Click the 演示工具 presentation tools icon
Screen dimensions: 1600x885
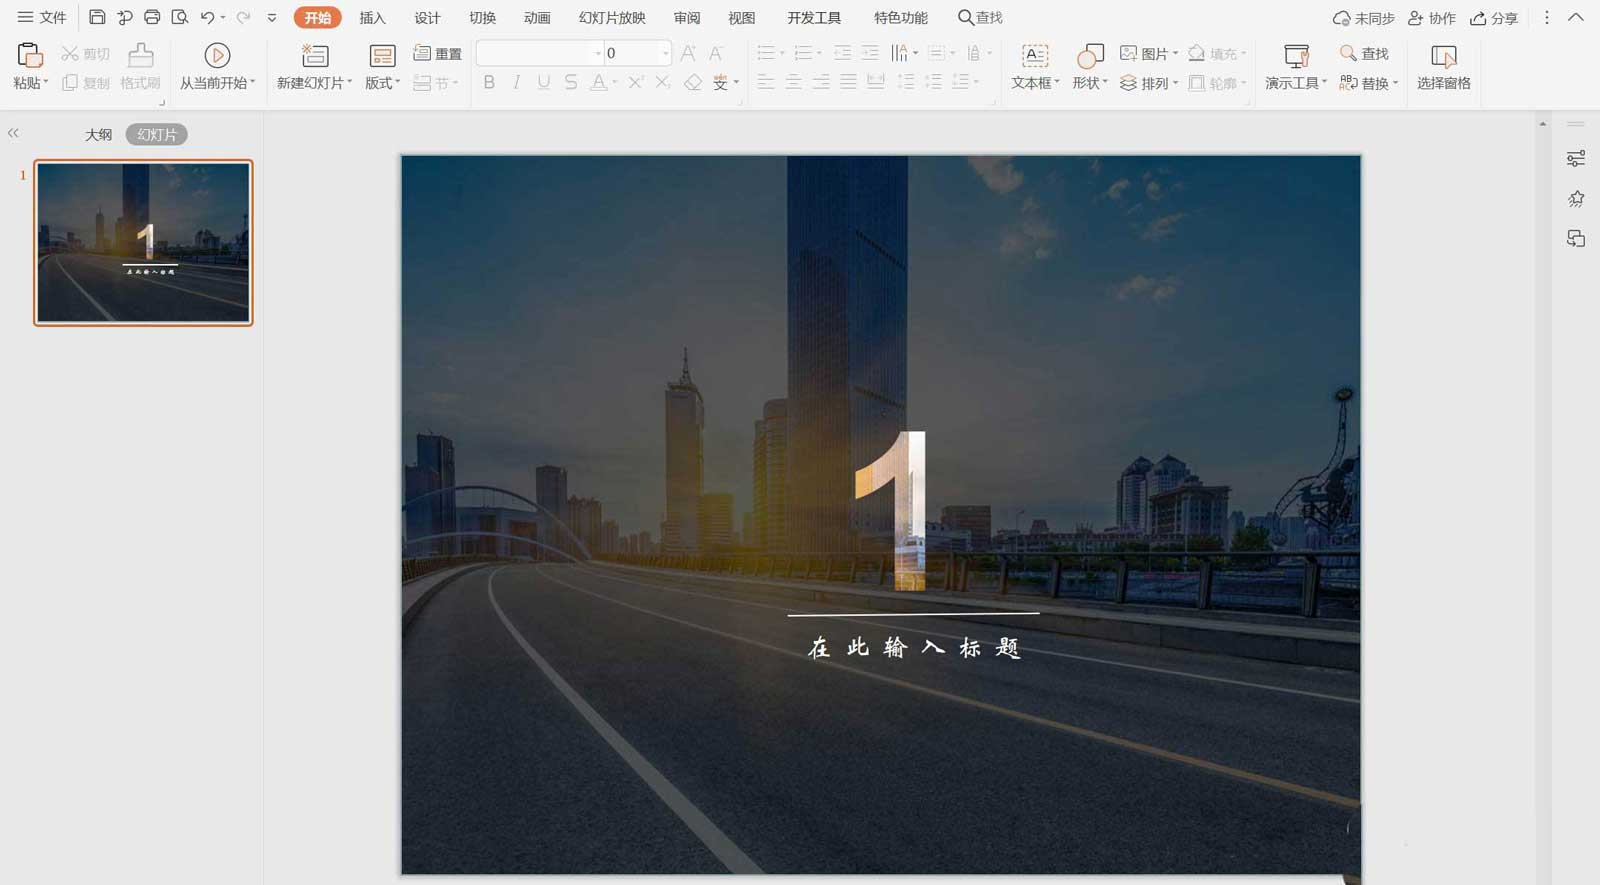pos(1296,56)
